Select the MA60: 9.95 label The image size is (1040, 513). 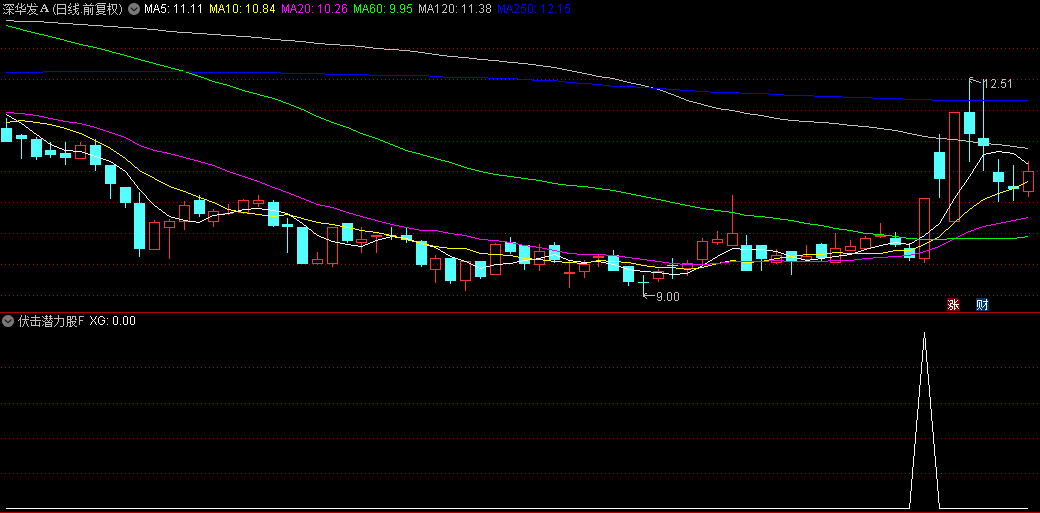click(x=384, y=9)
